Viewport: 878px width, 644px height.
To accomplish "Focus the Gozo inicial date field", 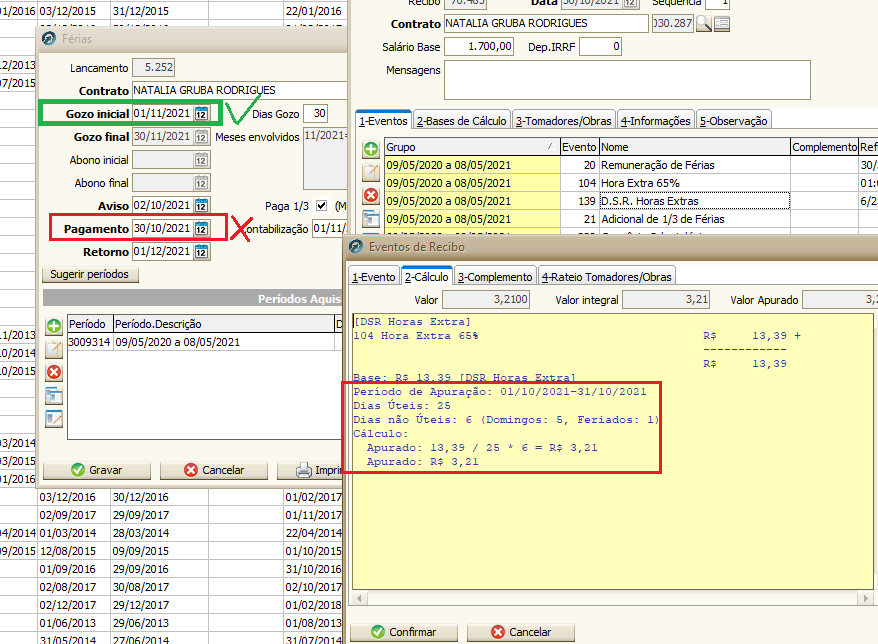I will tap(164, 114).
